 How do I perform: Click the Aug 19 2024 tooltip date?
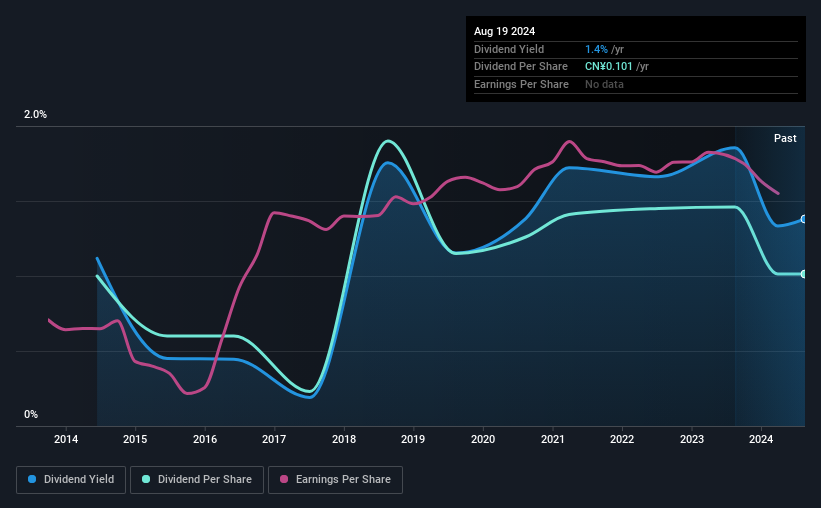point(504,31)
